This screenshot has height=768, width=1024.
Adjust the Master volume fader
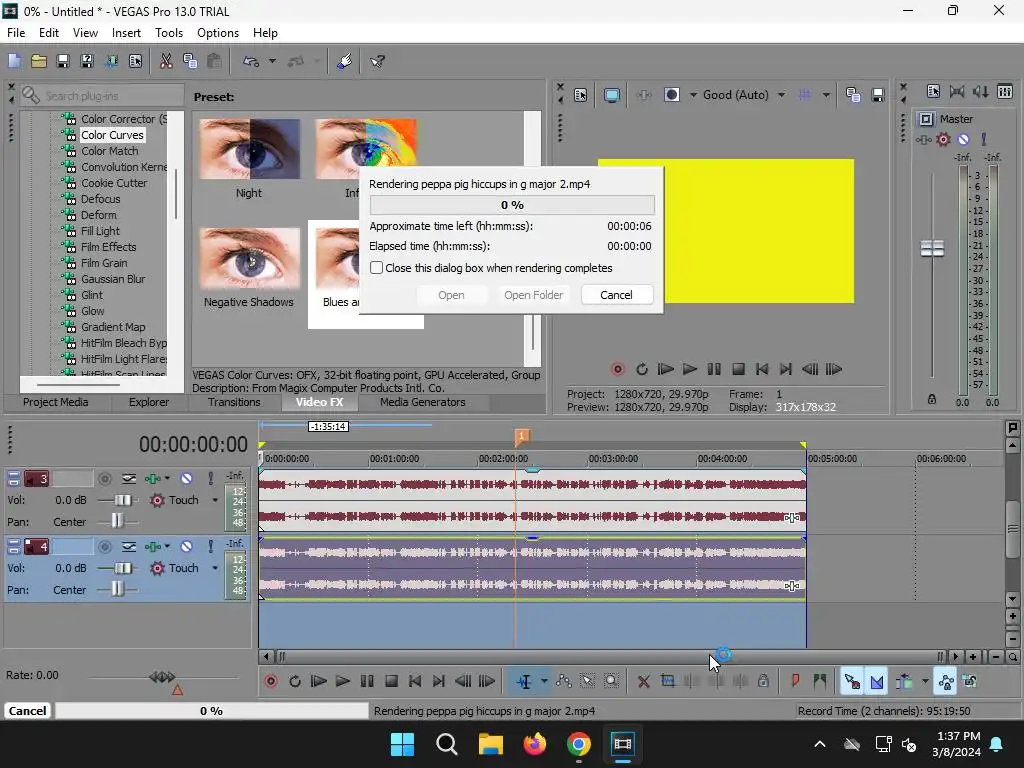coord(932,248)
